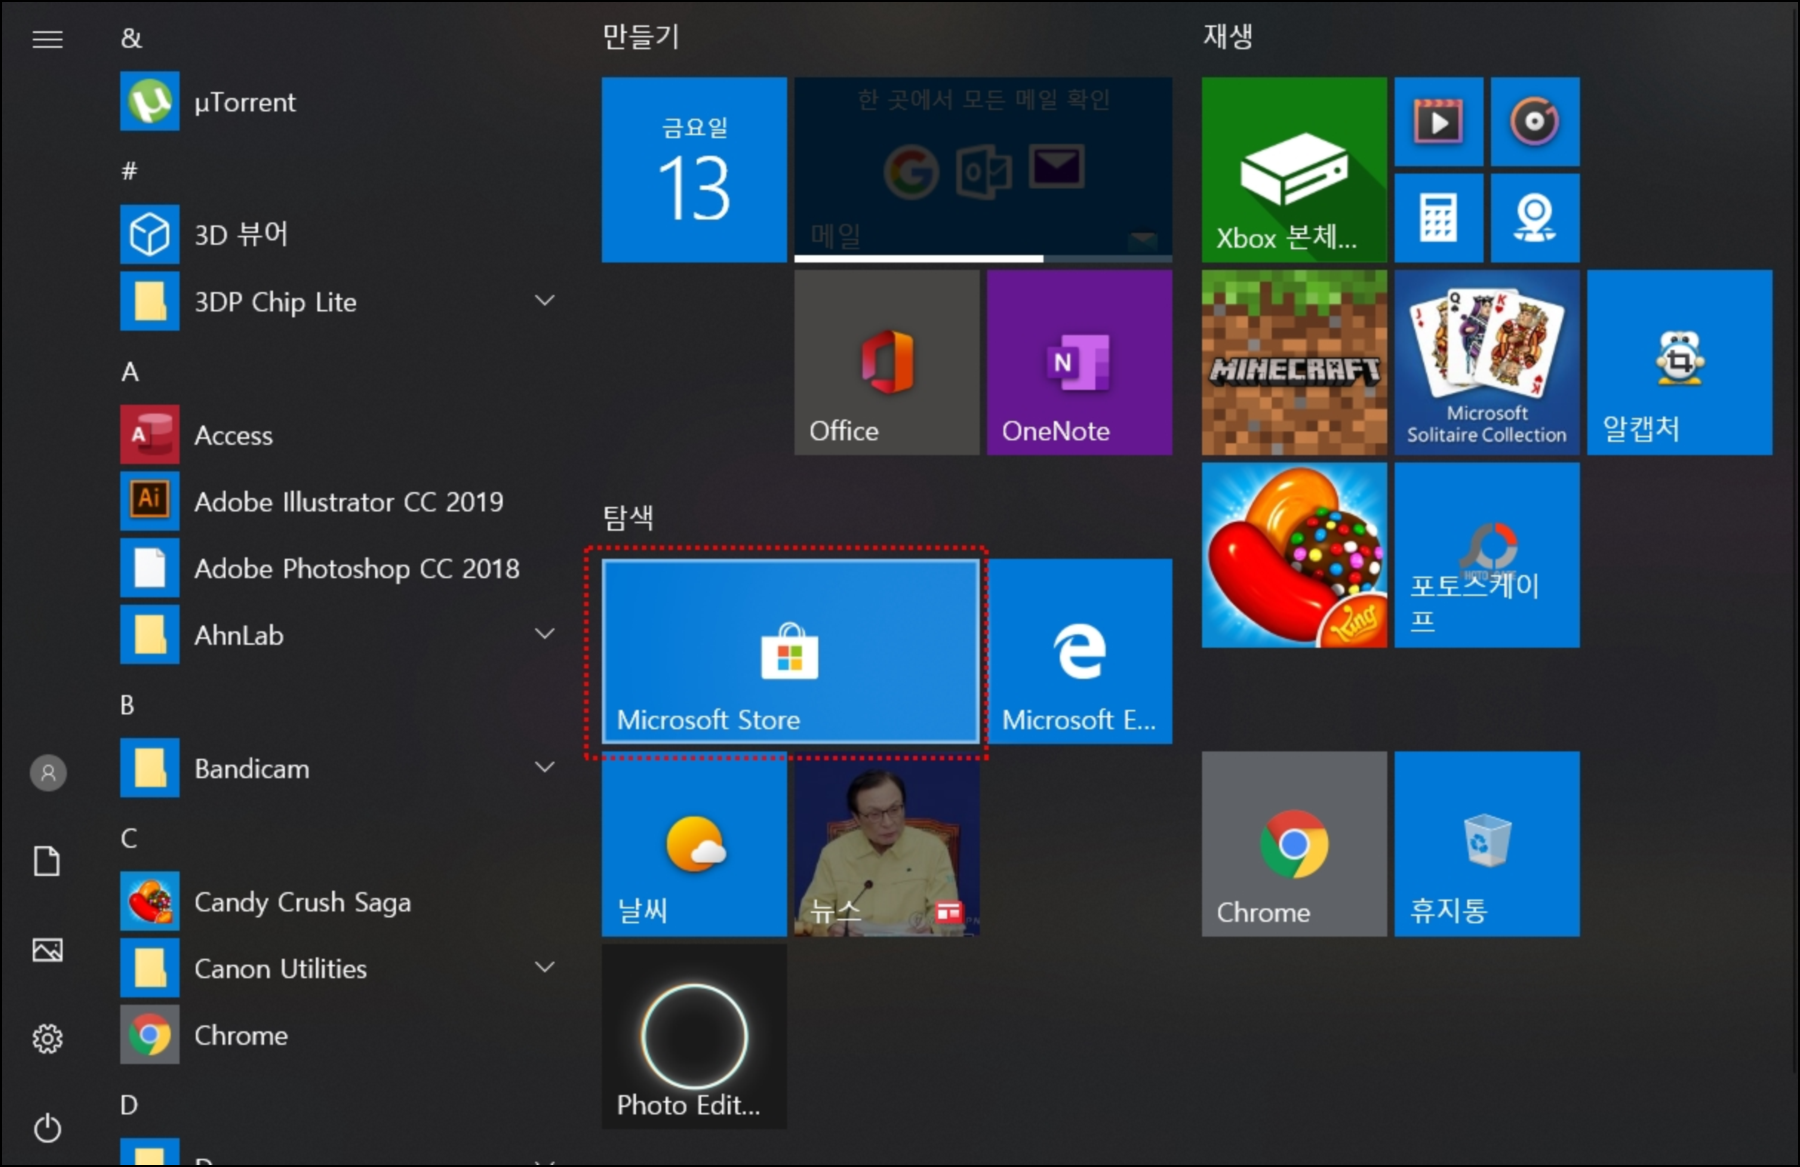Open the calendar tile showing 13
This screenshot has height=1167, width=1800.
(694, 170)
